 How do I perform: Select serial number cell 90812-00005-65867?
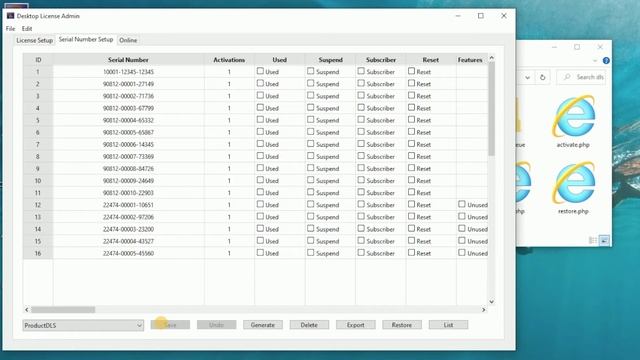pyautogui.click(x=128, y=132)
